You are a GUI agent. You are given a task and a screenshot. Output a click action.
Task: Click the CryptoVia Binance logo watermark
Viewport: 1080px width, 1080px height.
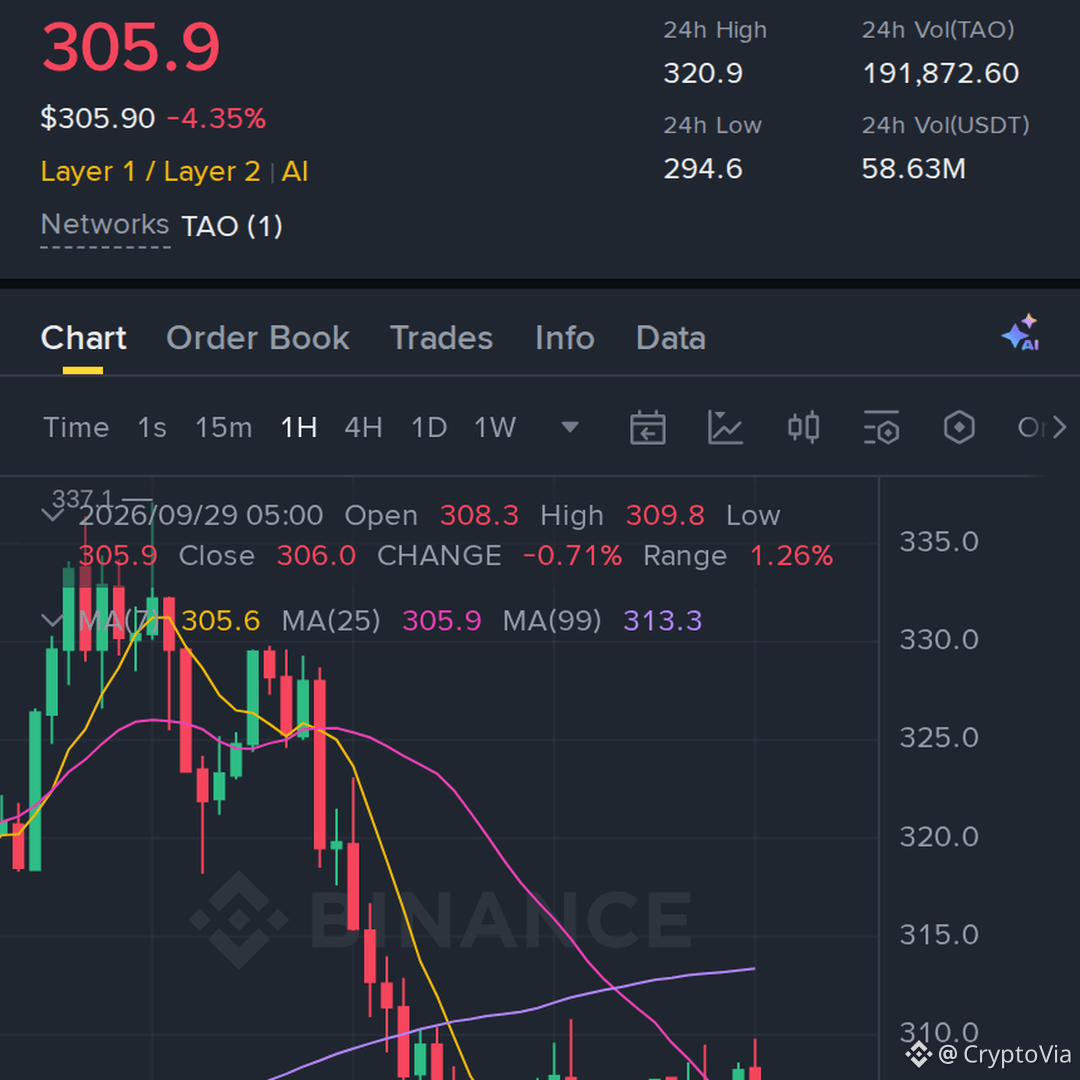(x=918, y=1054)
